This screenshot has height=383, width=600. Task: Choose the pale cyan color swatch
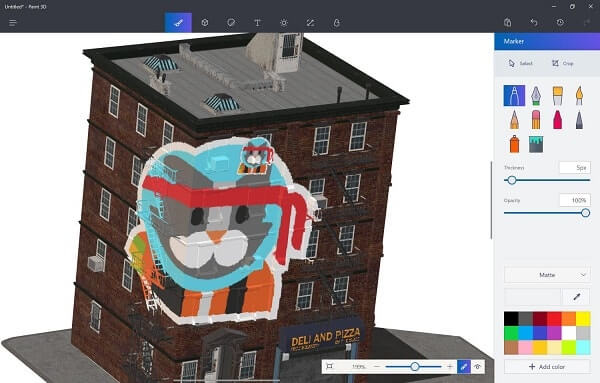point(583,347)
